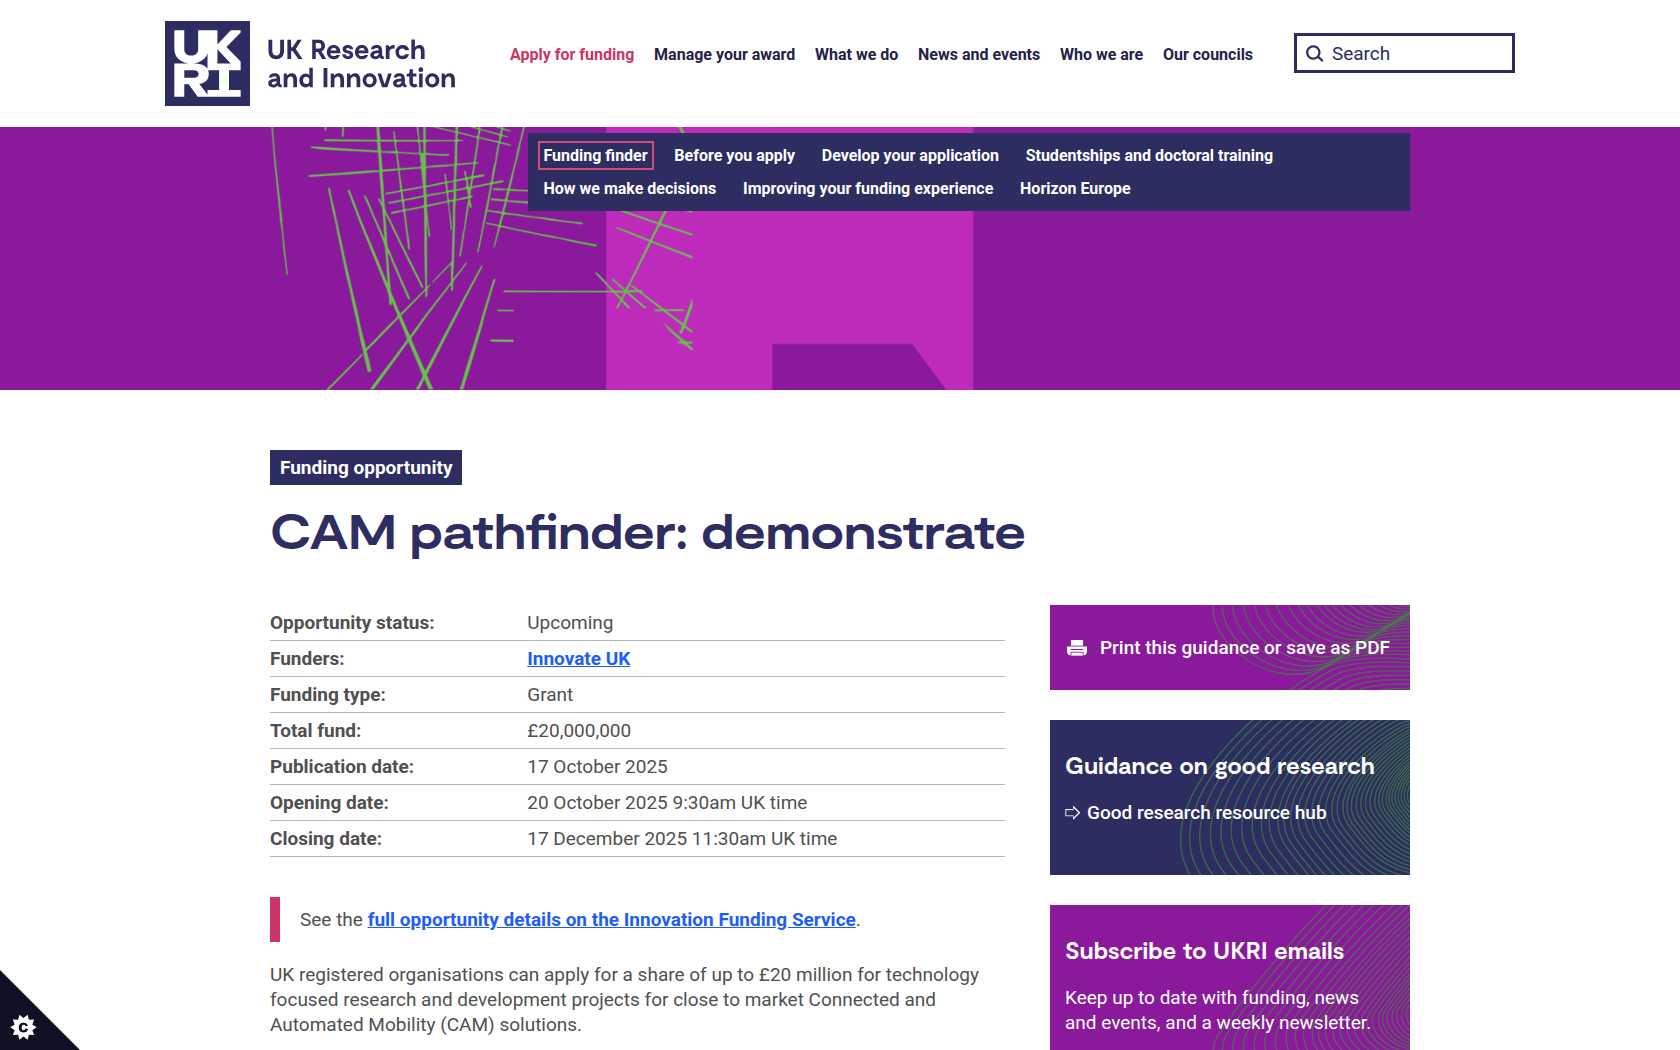The height and width of the screenshot is (1050, 1680).
Task: Click the search magnifier icon
Action: coord(1315,54)
